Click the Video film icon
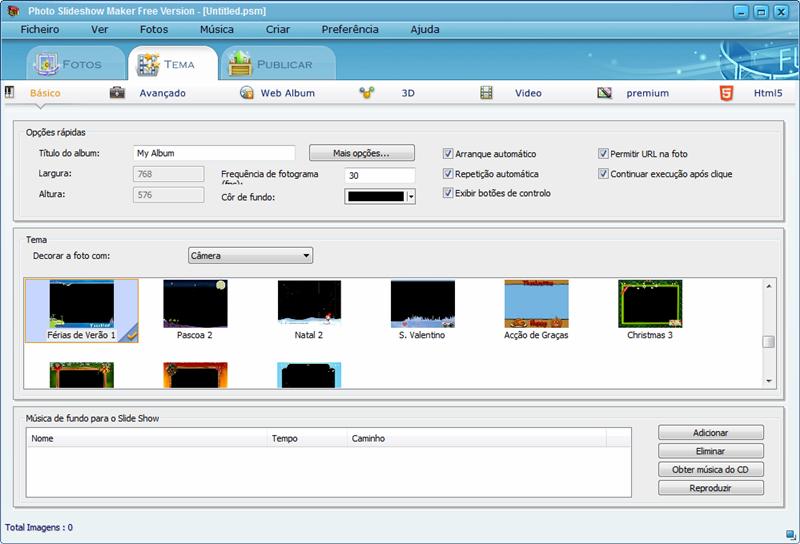Image resolution: width=800 pixels, height=544 pixels. 486,92
